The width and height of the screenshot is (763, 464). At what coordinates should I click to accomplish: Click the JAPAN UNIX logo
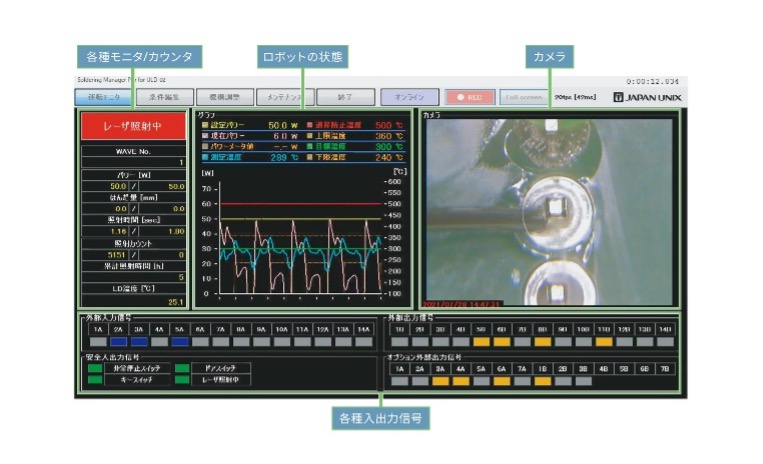647,97
